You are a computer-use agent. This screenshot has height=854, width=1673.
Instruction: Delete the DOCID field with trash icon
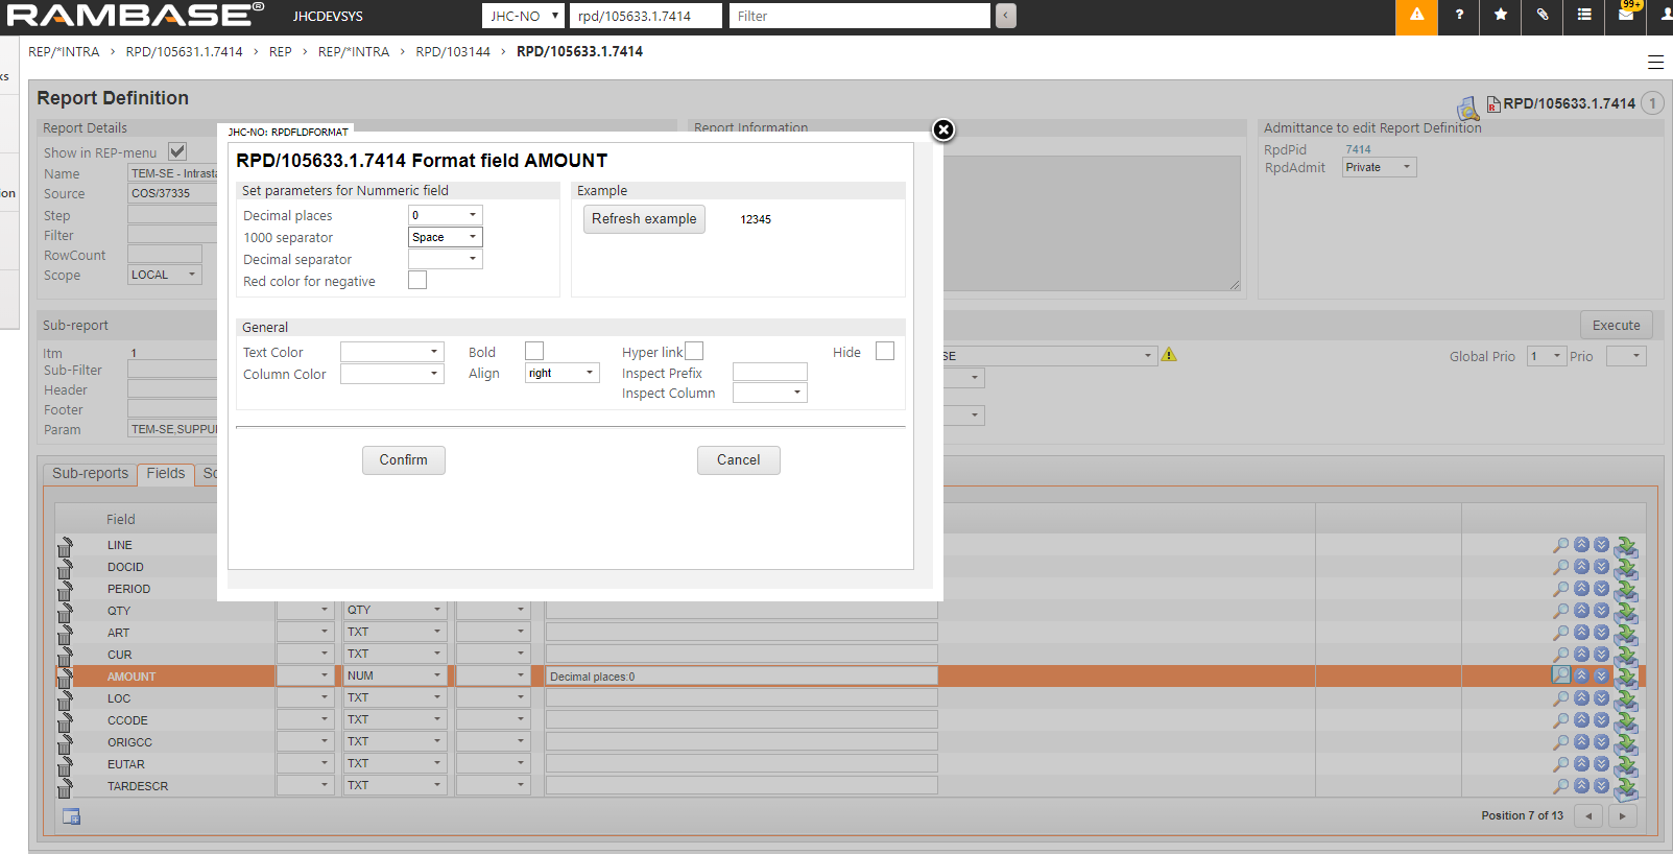[65, 568]
